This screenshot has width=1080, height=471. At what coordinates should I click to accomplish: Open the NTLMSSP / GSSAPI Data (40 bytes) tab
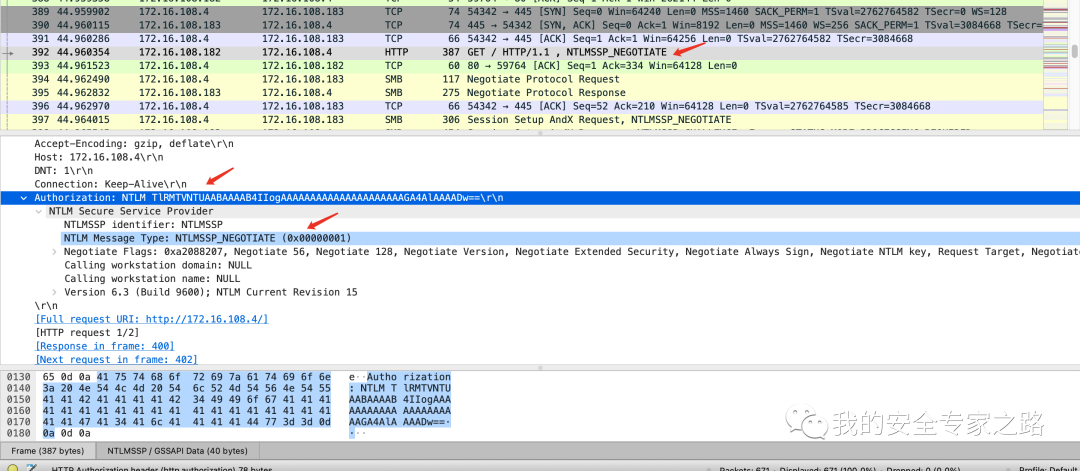click(177, 451)
